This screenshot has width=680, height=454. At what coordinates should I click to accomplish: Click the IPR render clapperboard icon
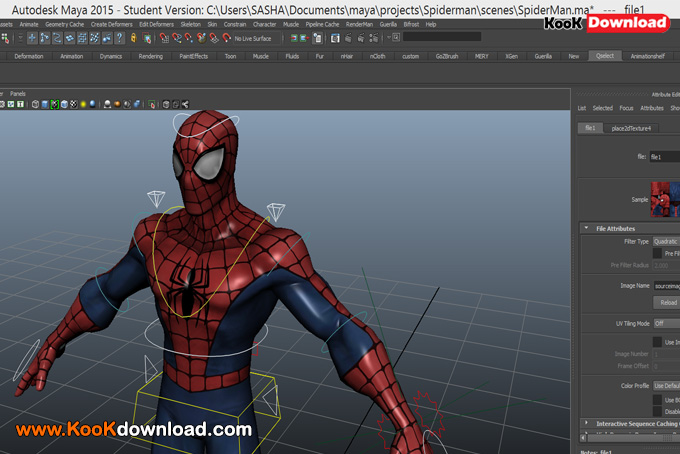coord(361,39)
